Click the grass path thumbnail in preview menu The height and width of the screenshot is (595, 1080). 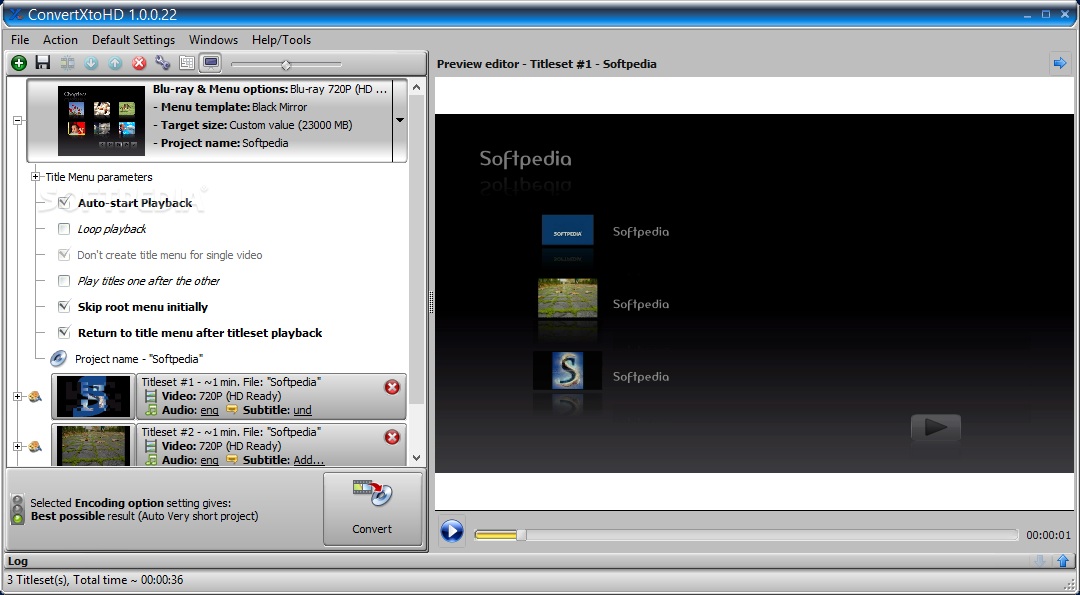tap(568, 298)
